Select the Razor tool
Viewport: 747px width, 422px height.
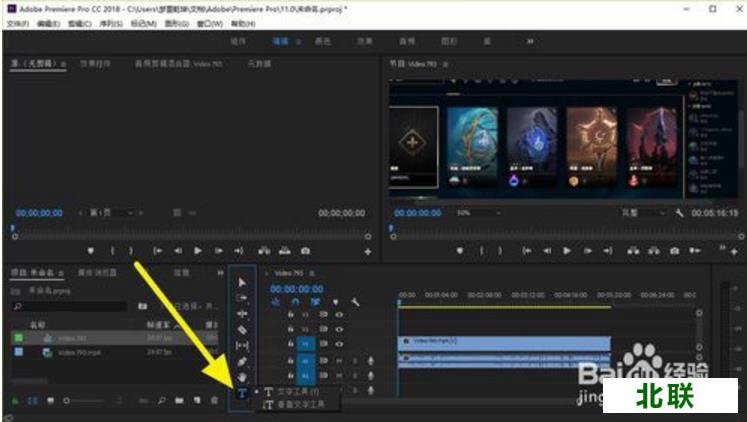coord(242,329)
